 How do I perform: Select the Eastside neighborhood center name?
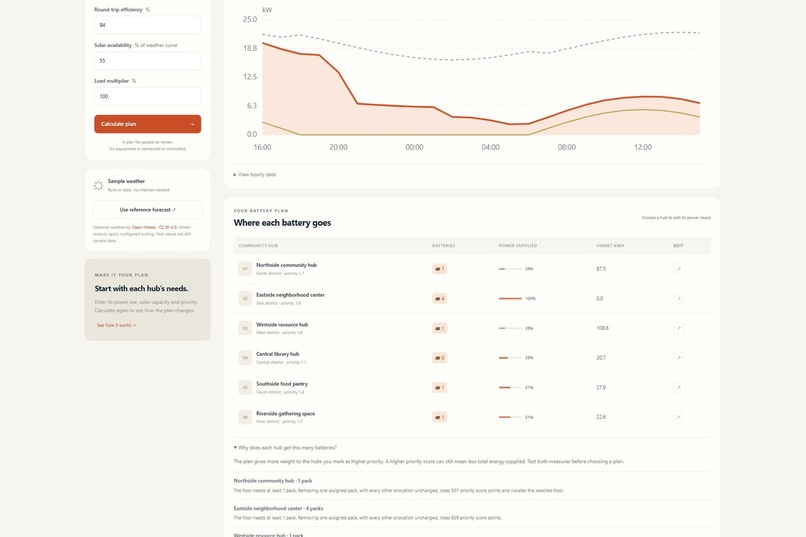[290, 295]
